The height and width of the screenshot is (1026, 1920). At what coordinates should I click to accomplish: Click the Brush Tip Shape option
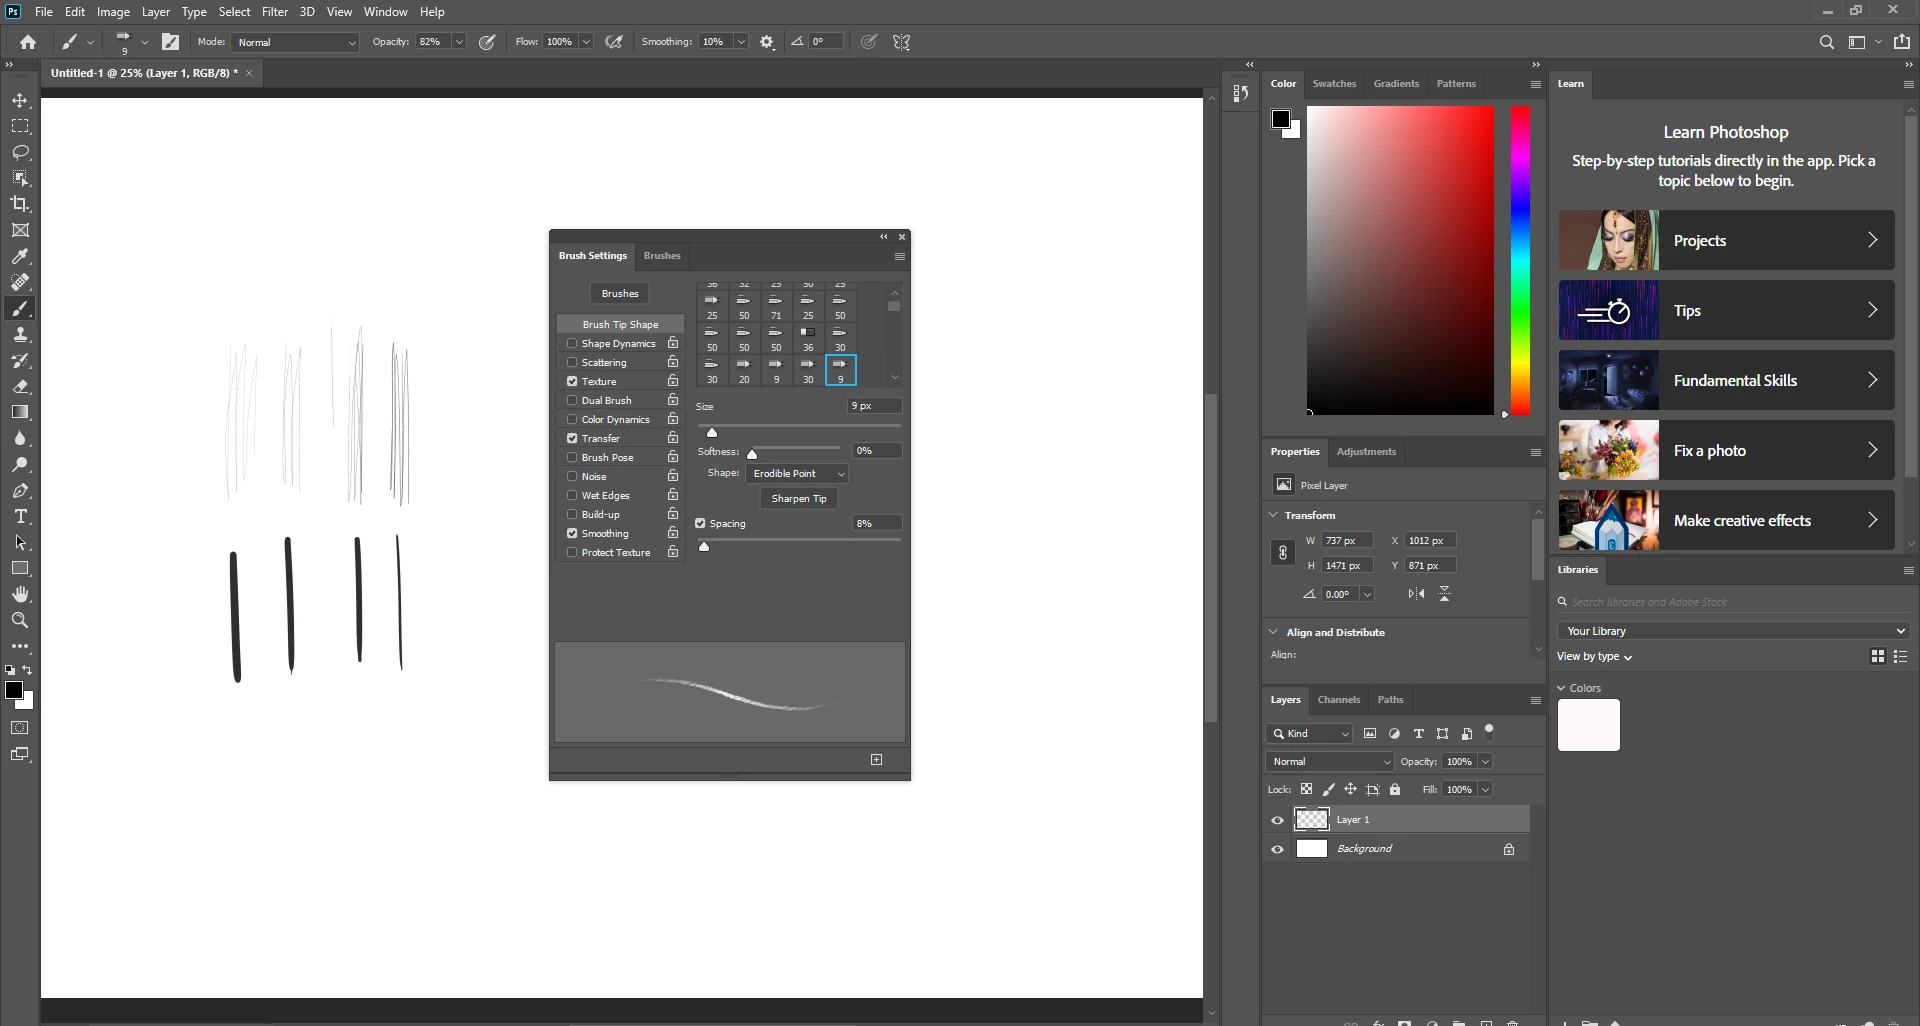coord(621,325)
